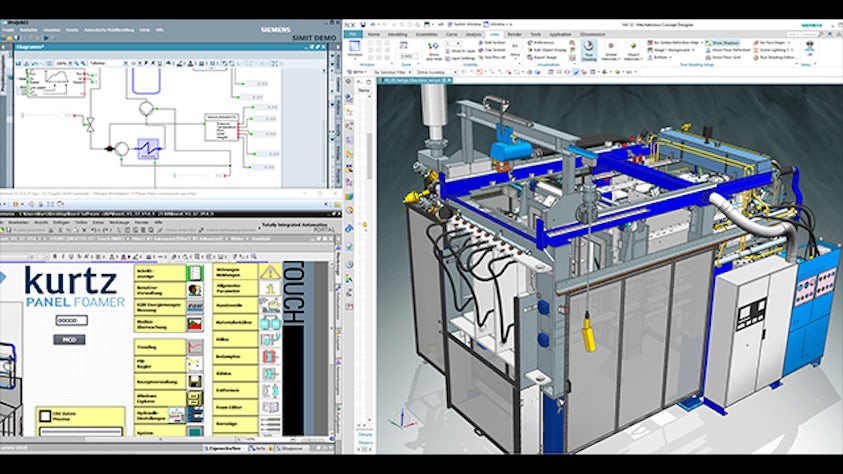Open the No Face Edges dropdown
843x474 pixels.
[771, 42]
